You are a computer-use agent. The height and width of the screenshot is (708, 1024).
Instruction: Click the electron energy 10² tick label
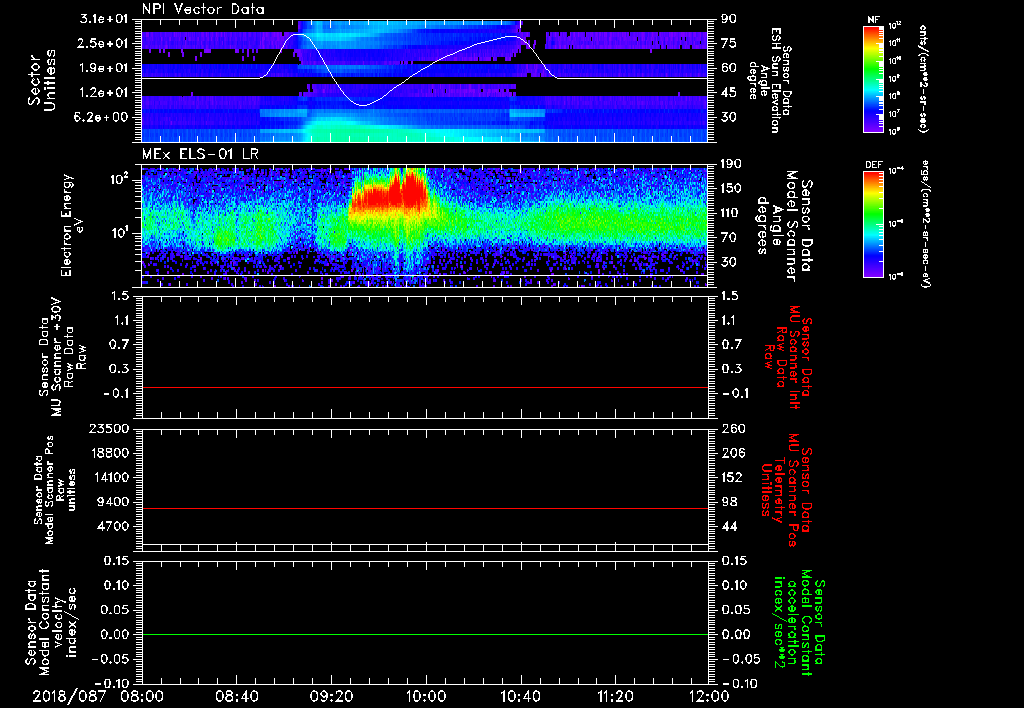[x=120, y=180]
